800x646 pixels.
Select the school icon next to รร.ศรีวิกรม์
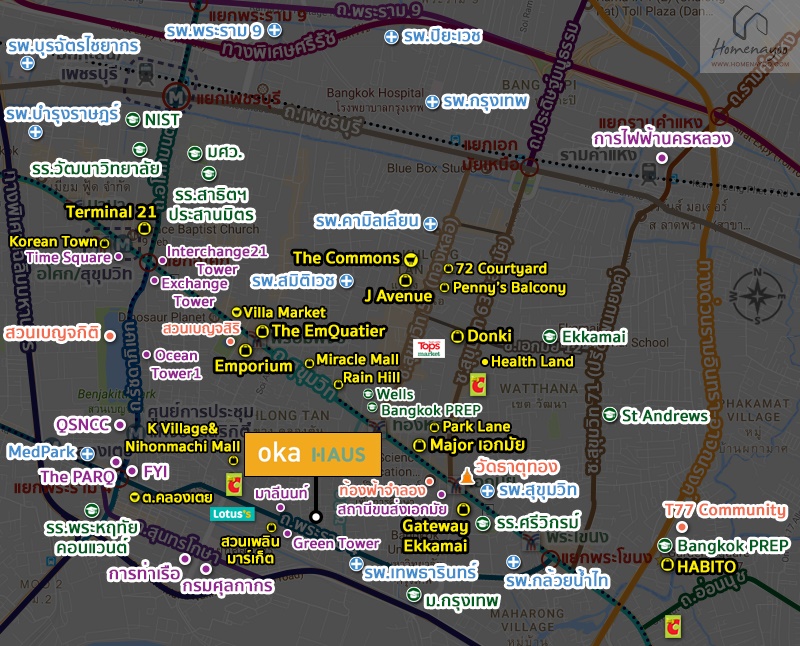(x=483, y=523)
